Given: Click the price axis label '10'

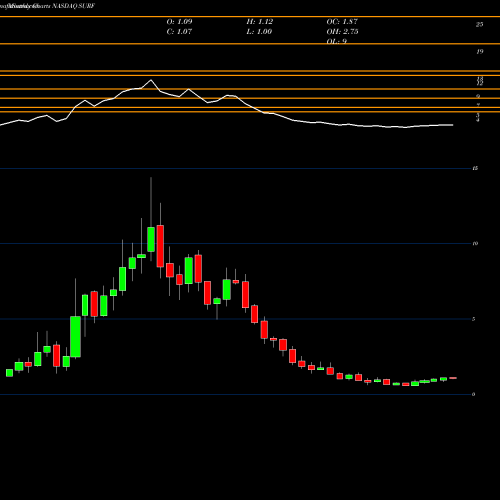Looking at the screenshot, I should point(475,244).
